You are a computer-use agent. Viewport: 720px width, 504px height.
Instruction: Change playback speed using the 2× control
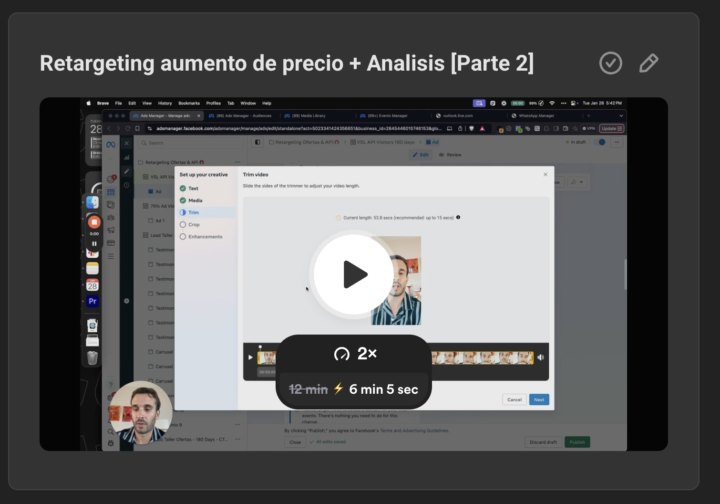point(354,353)
